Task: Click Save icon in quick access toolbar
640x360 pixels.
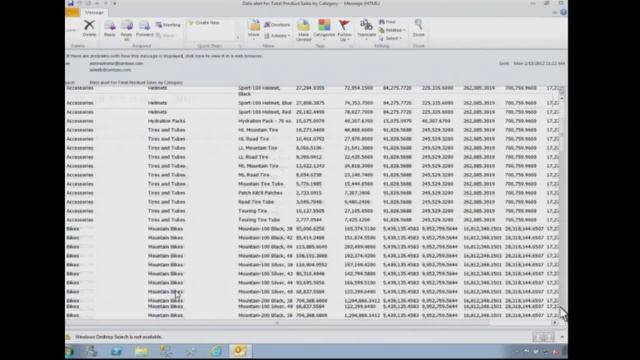Action: tap(71, 3)
